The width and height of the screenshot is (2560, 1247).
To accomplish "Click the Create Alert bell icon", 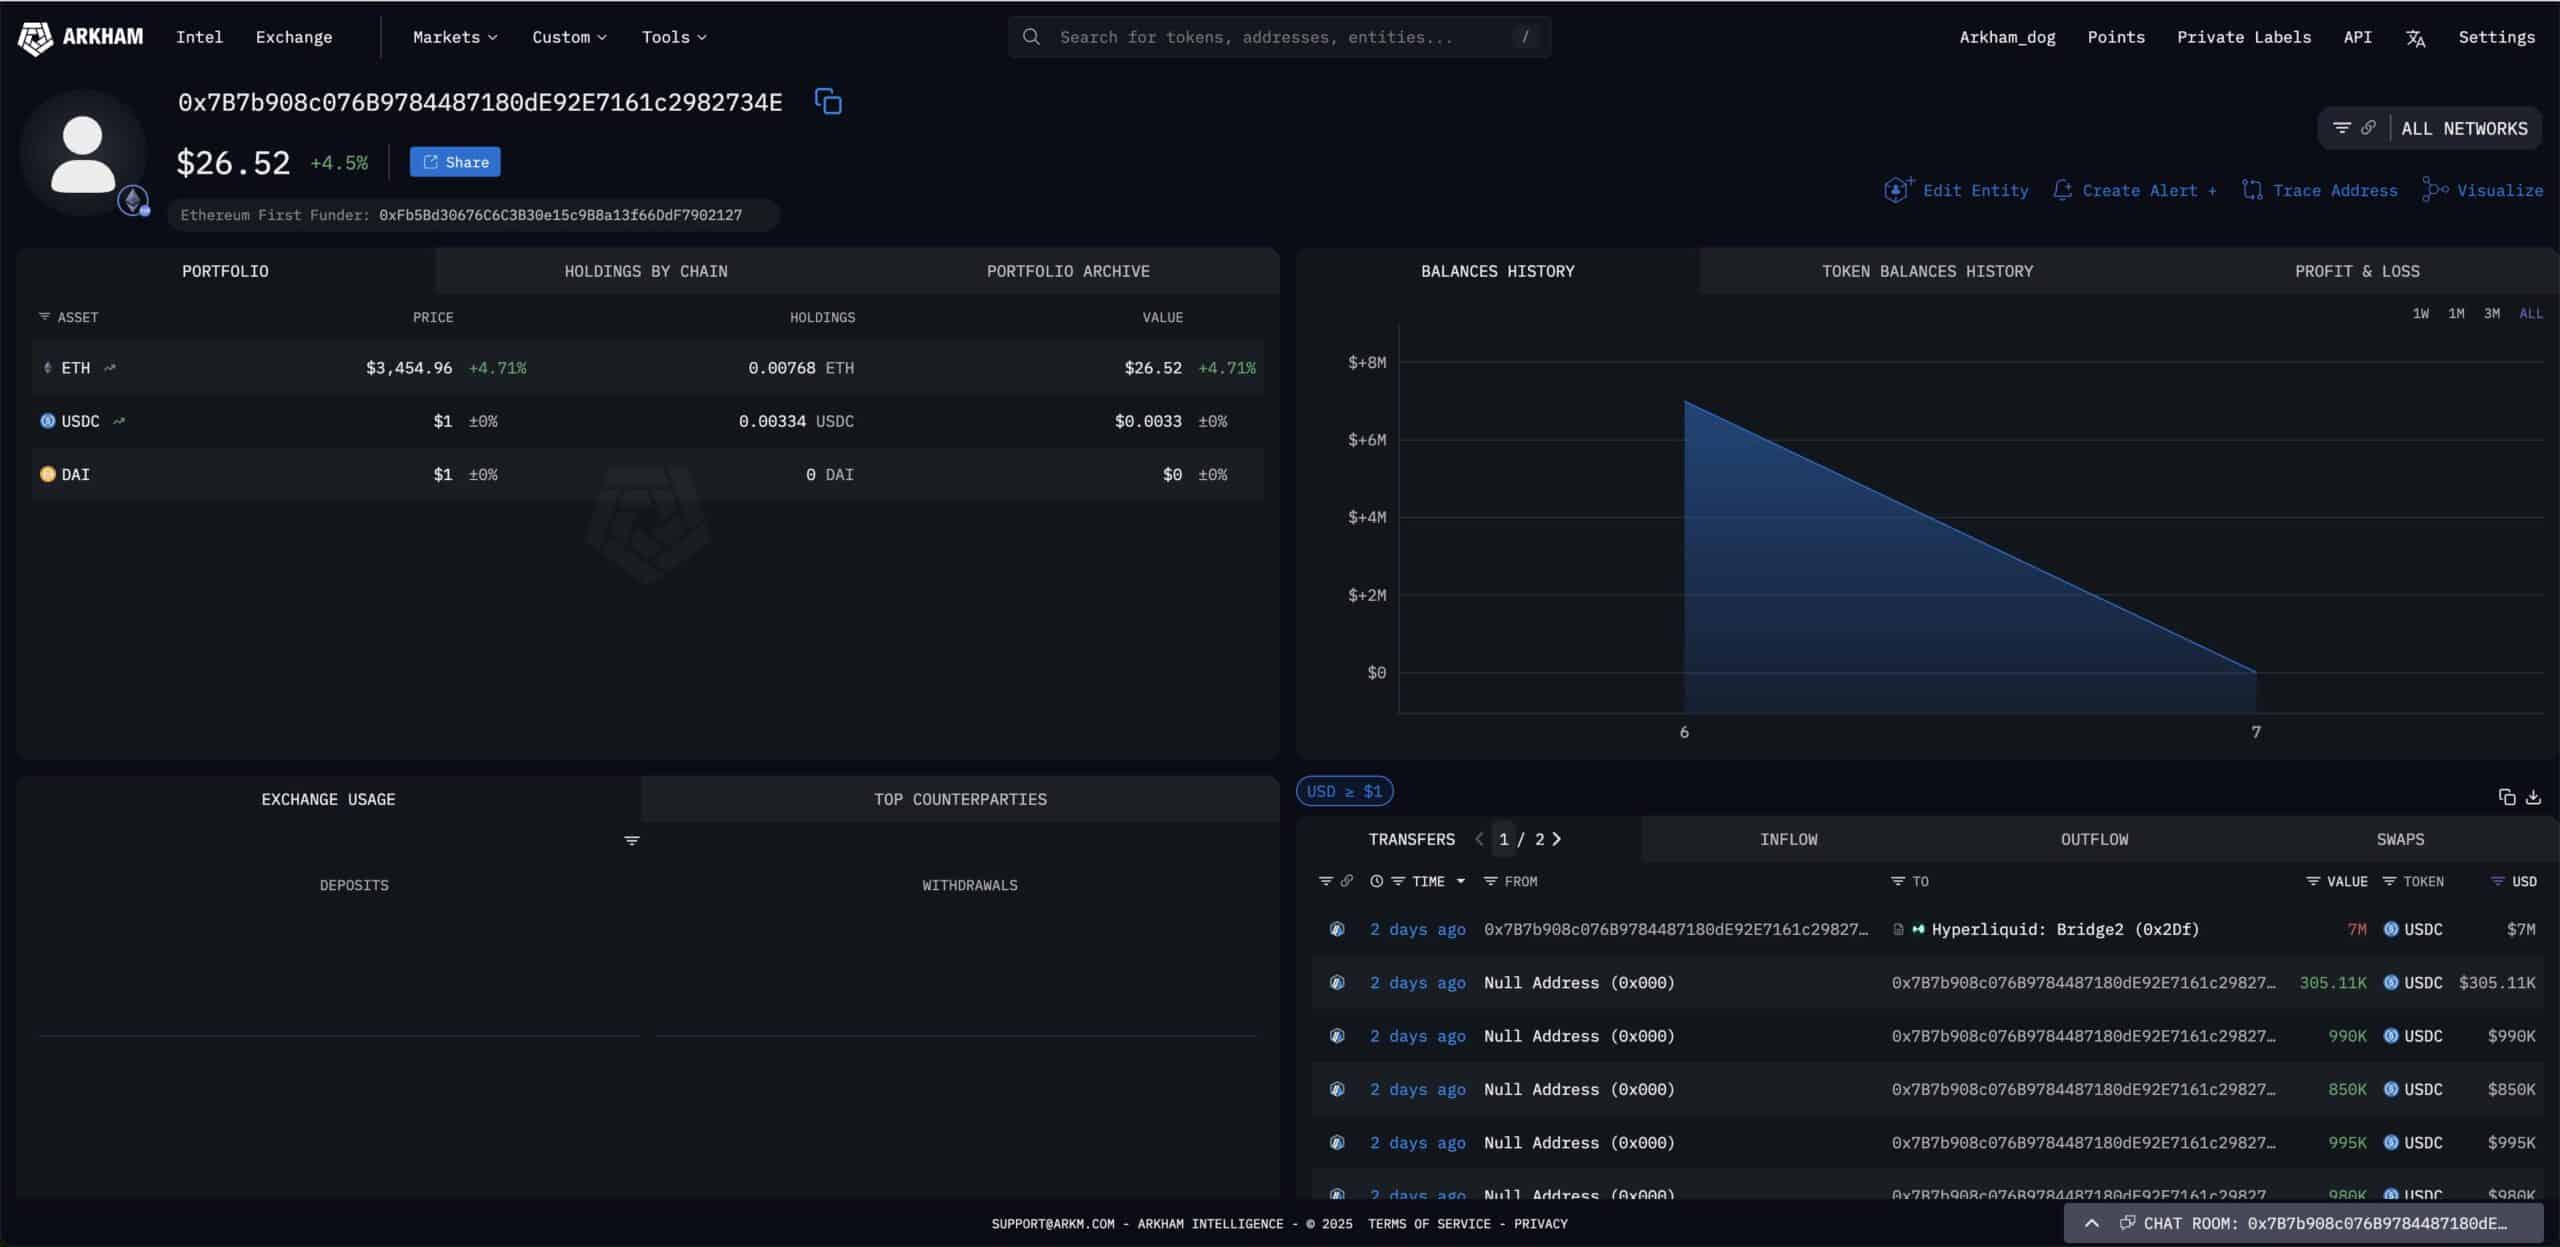I will (2063, 189).
